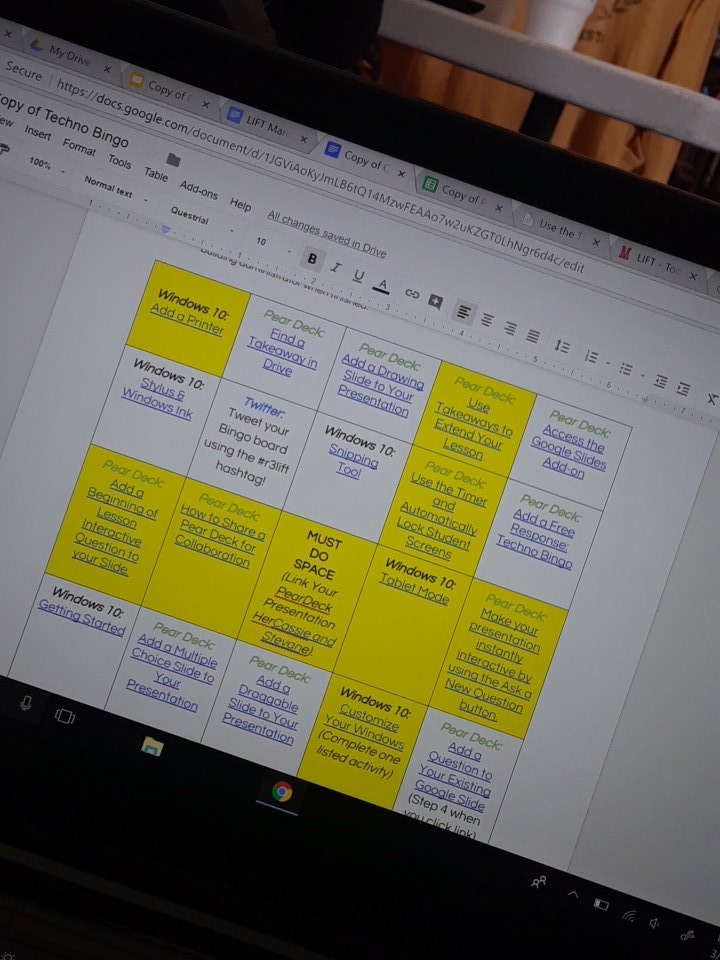The height and width of the screenshot is (960, 720).
Task: Open Add a Draggable Slide link
Action: [261, 709]
